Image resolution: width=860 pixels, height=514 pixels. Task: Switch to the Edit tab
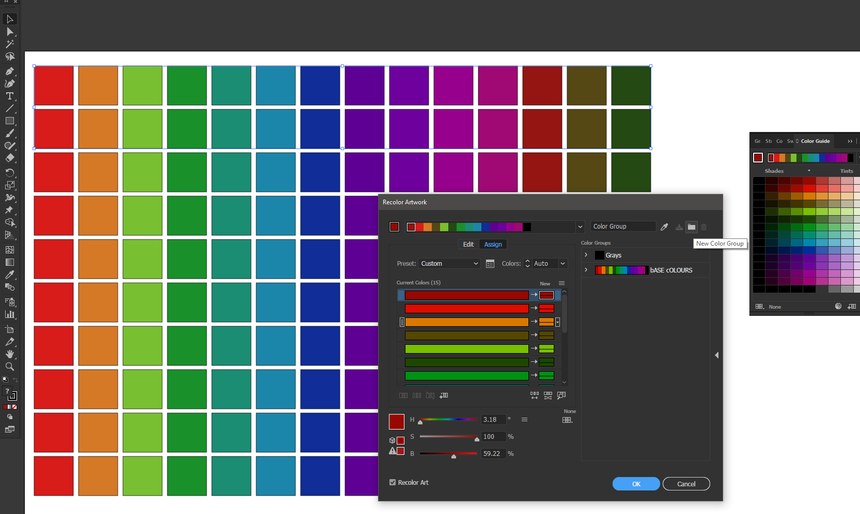tap(468, 244)
